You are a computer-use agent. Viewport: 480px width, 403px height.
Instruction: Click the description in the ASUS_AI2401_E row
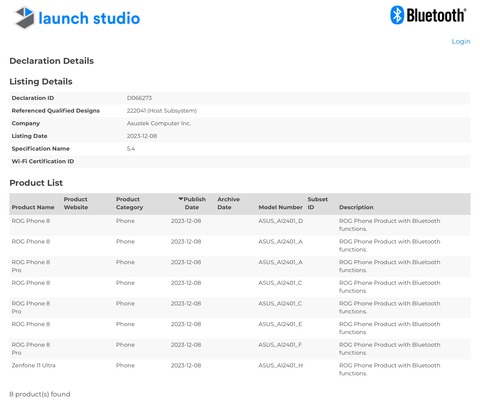pos(390,328)
